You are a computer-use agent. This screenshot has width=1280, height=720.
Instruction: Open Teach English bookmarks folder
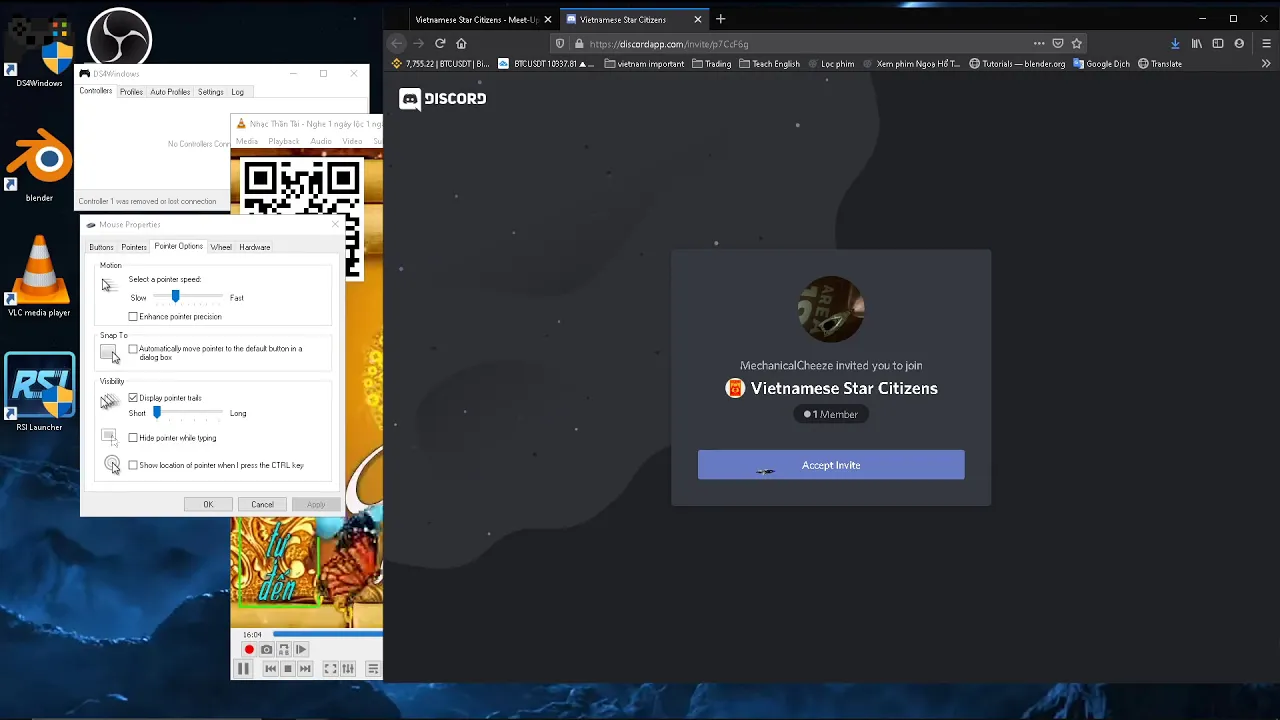click(769, 64)
